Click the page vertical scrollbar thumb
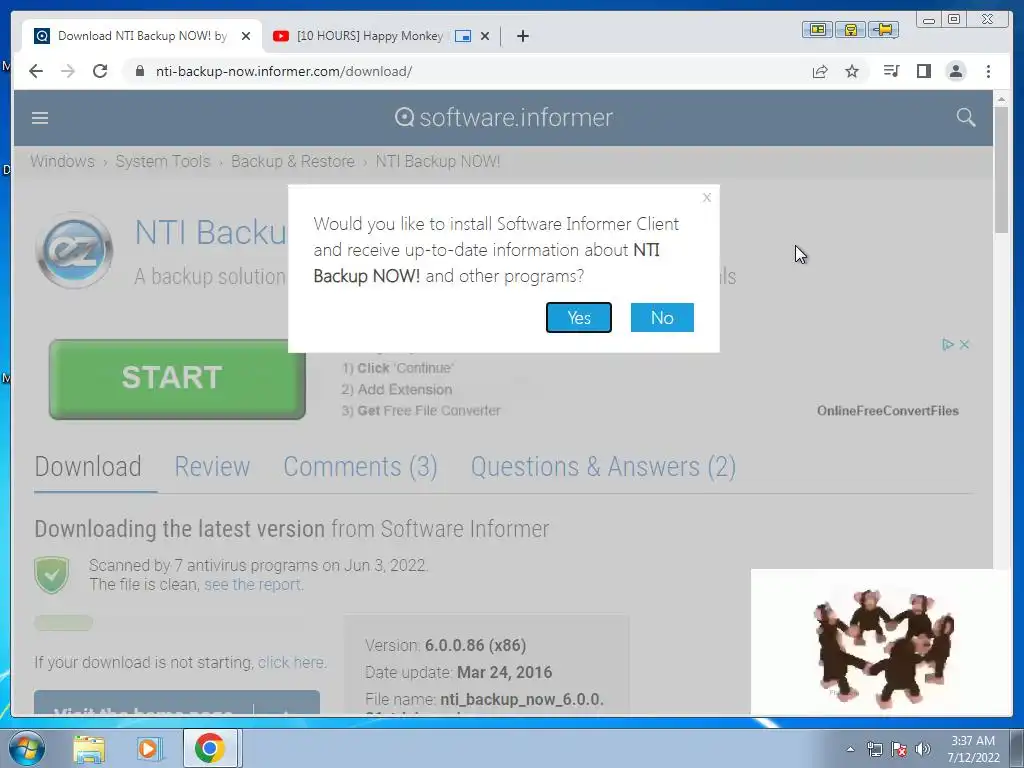Screen dimensions: 1024x768 1001,168
